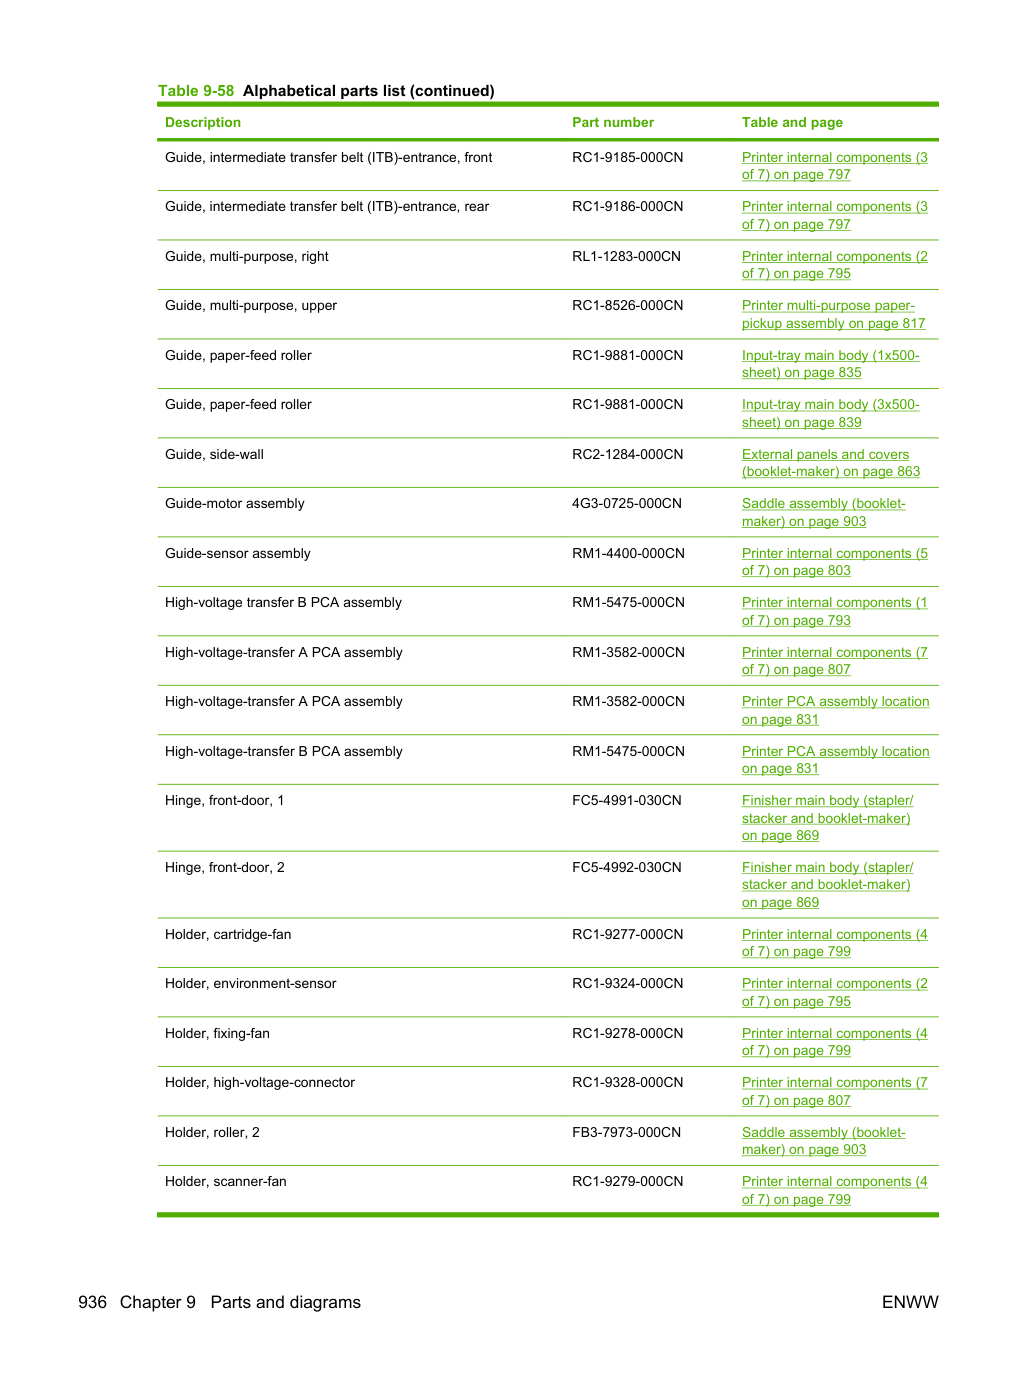The image size is (1033, 1375).
Task: Open Input-tray main body (1x500-sheet) page 835 link
Action: click(831, 364)
